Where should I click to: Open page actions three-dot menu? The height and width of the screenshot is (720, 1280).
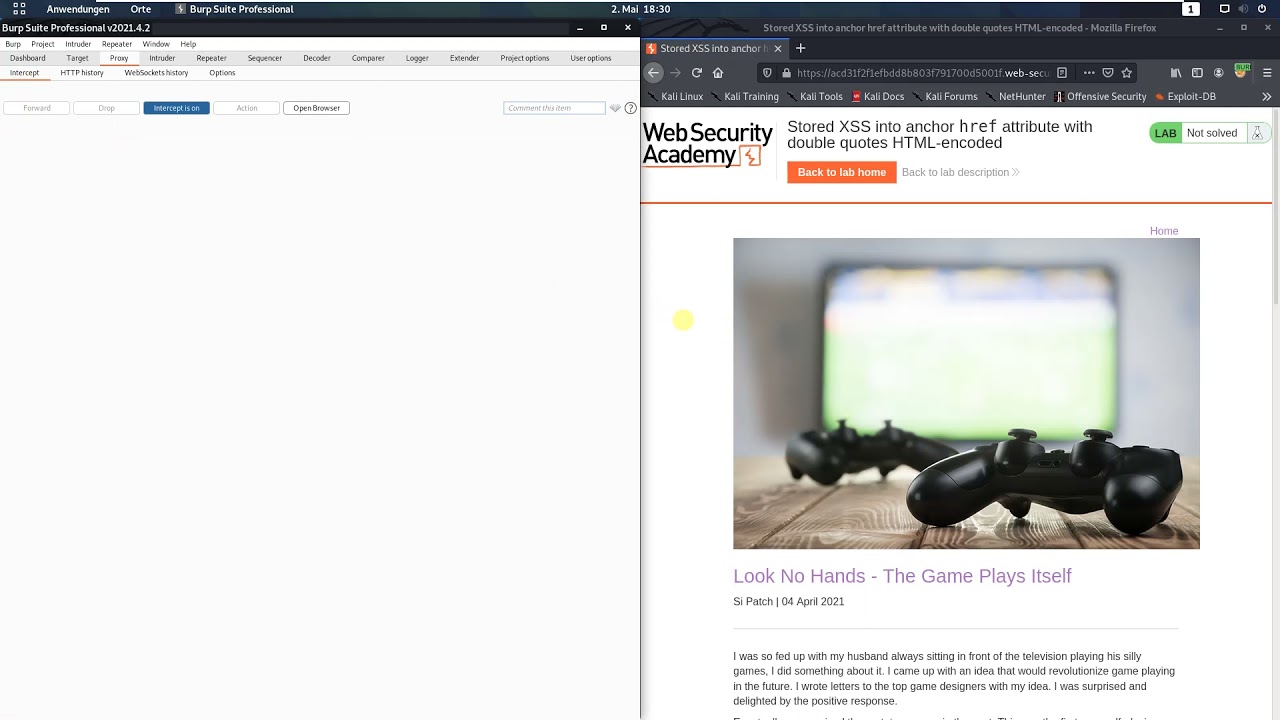pos(1089,72)
